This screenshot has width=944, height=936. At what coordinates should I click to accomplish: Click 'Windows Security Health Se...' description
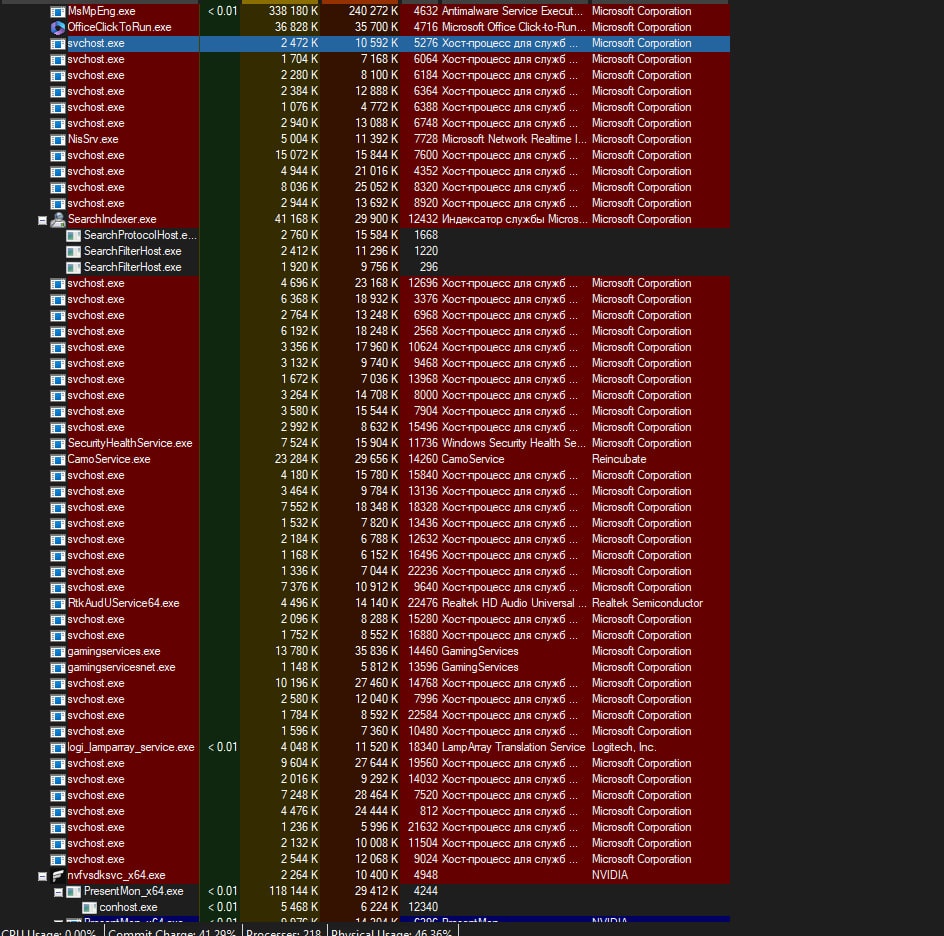coord(514,443)
